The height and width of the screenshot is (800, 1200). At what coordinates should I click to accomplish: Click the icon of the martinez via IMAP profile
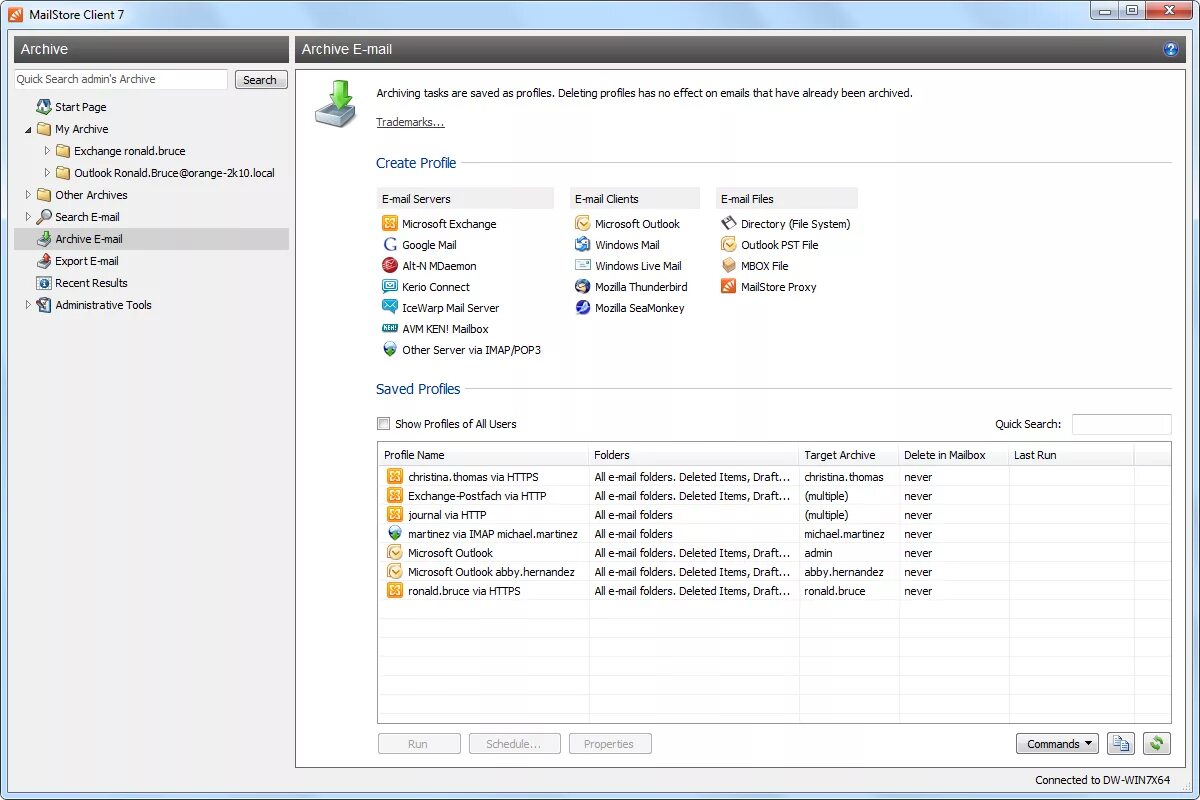click(395, 534)
